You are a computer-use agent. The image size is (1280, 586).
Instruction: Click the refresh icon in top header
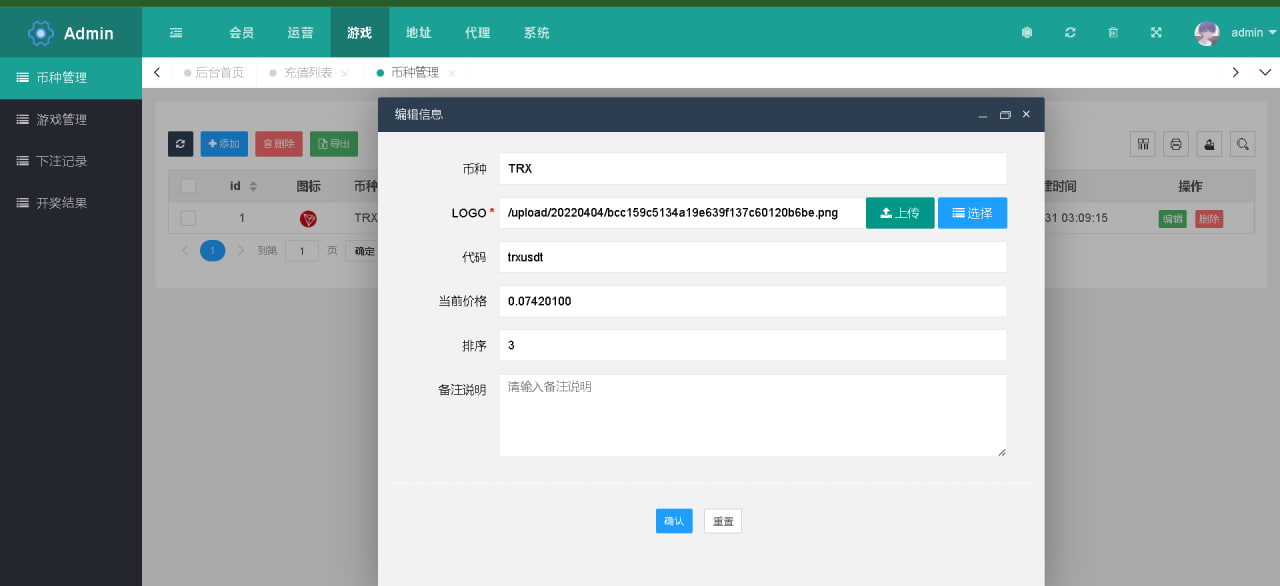tap(1070, 32)
